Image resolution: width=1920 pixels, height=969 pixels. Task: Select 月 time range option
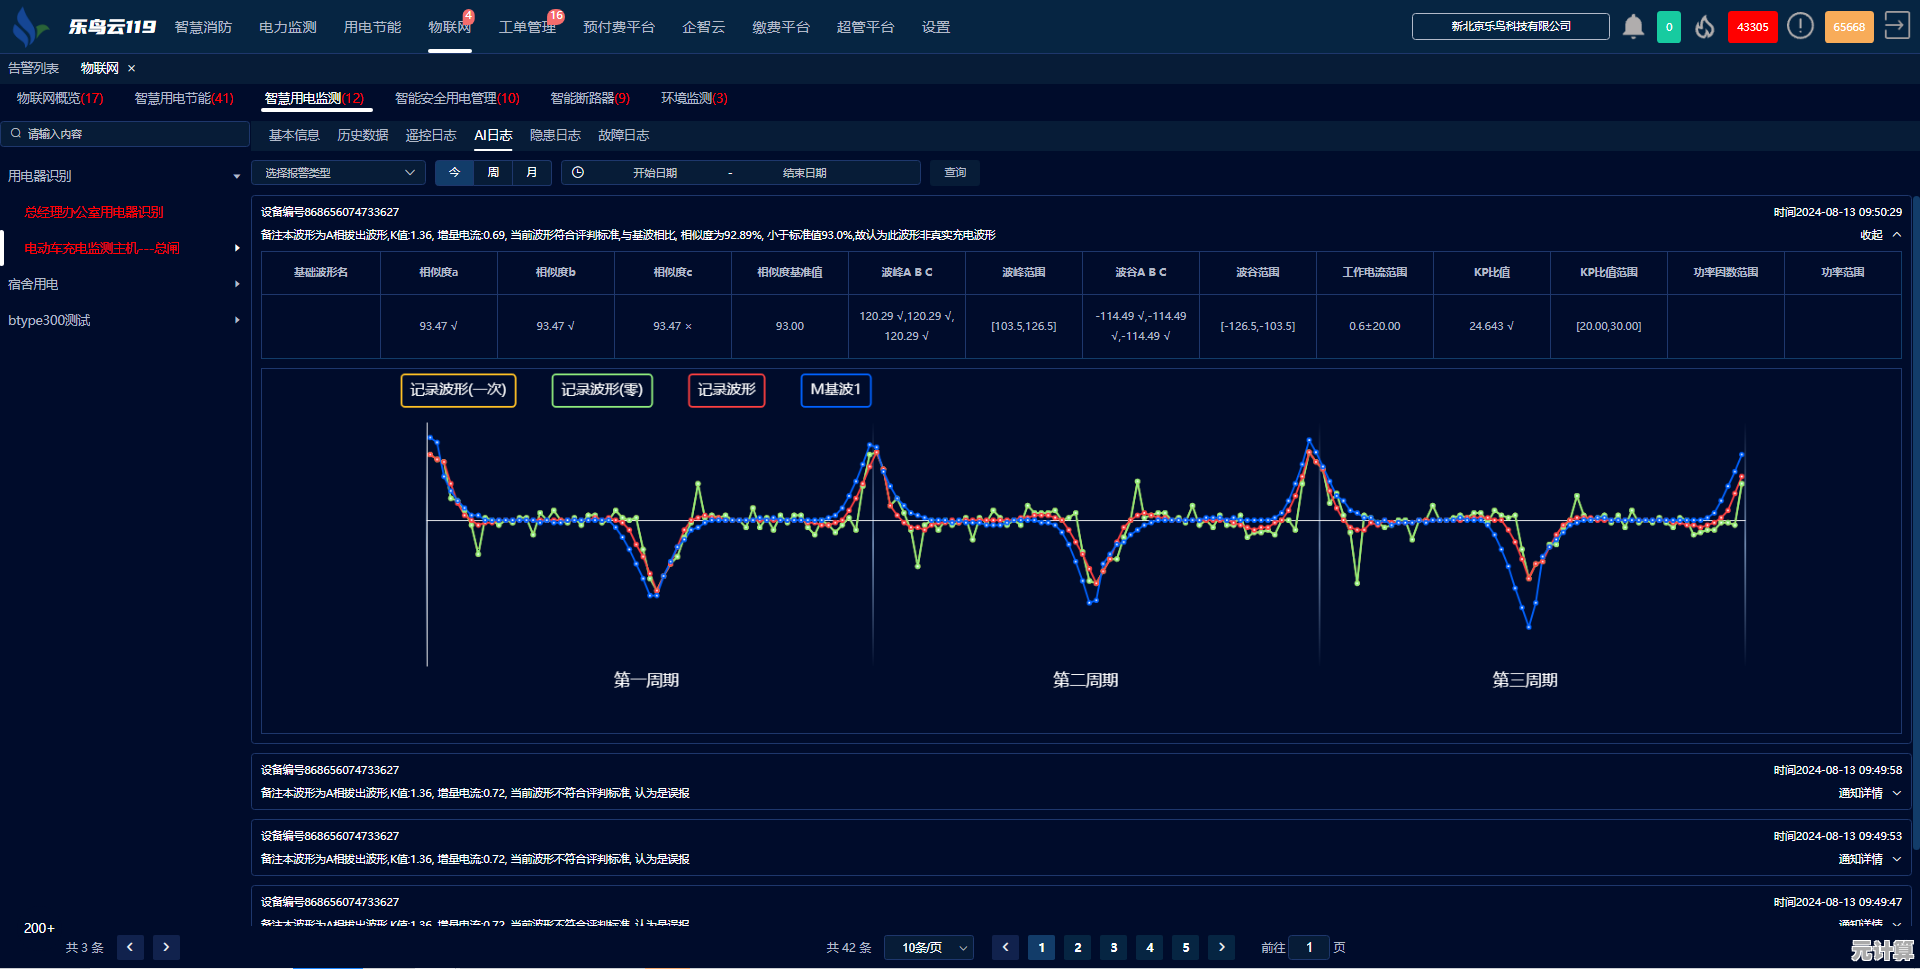tap(532, 172)
